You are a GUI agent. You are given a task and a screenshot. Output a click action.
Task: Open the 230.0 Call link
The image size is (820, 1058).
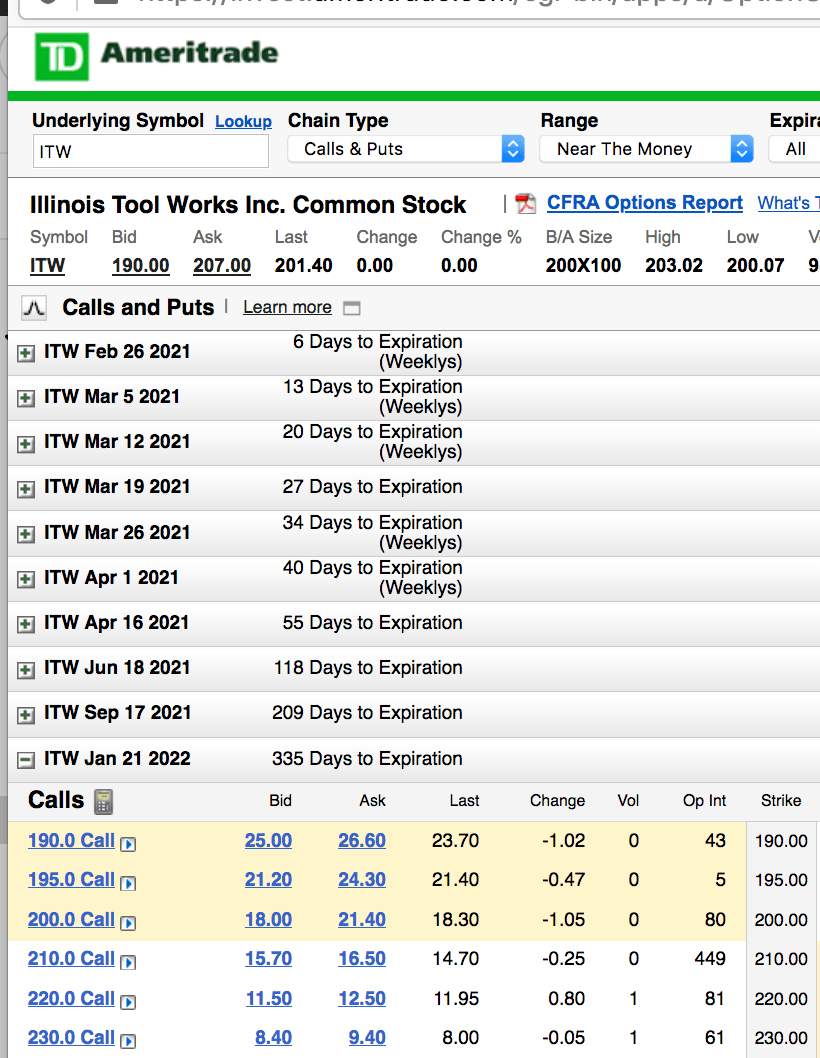pos(71,1038)
